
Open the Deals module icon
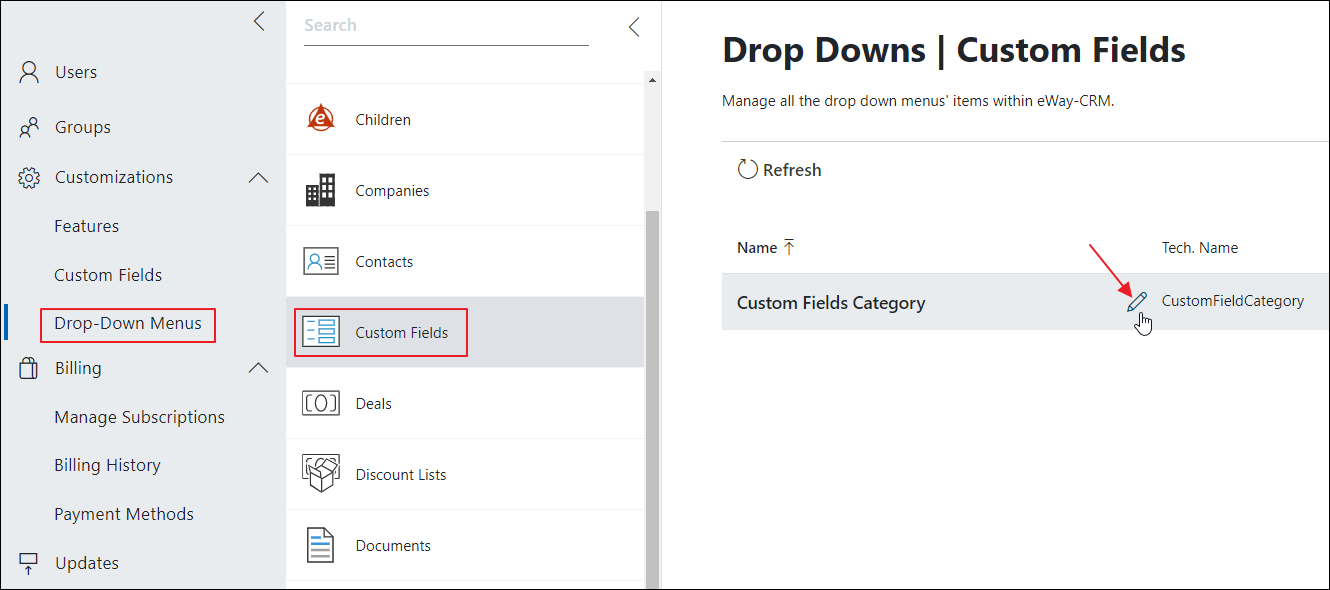pyautogui.click(x=320, y=403)
